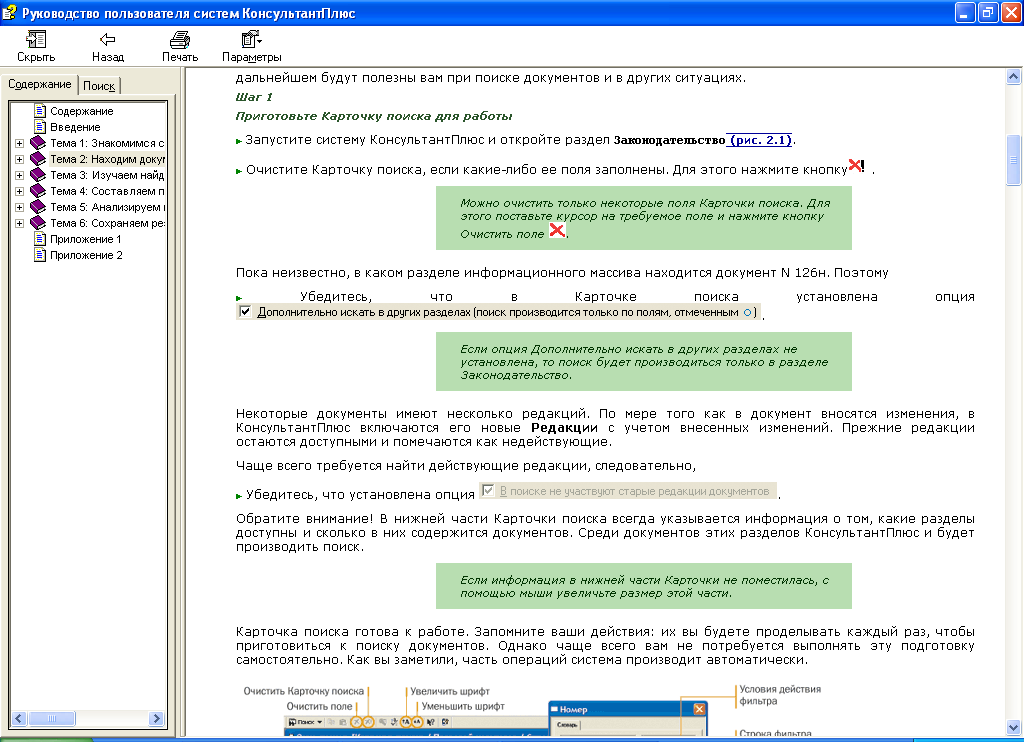This screenshot has height=742, width=1024.
Task: Click the Тема 1 book icon
Action: coord(38,142)
